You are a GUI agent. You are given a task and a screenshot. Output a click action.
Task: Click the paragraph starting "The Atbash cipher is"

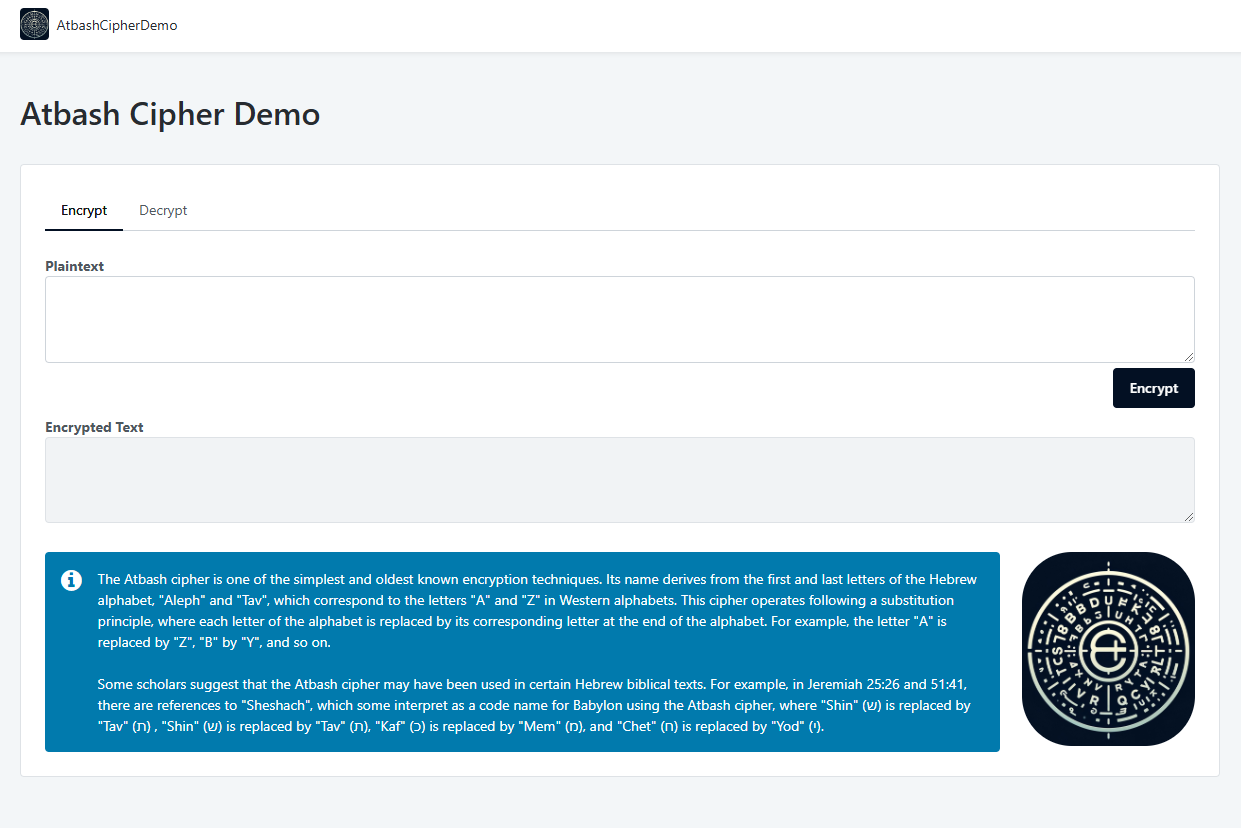(537, 611)
